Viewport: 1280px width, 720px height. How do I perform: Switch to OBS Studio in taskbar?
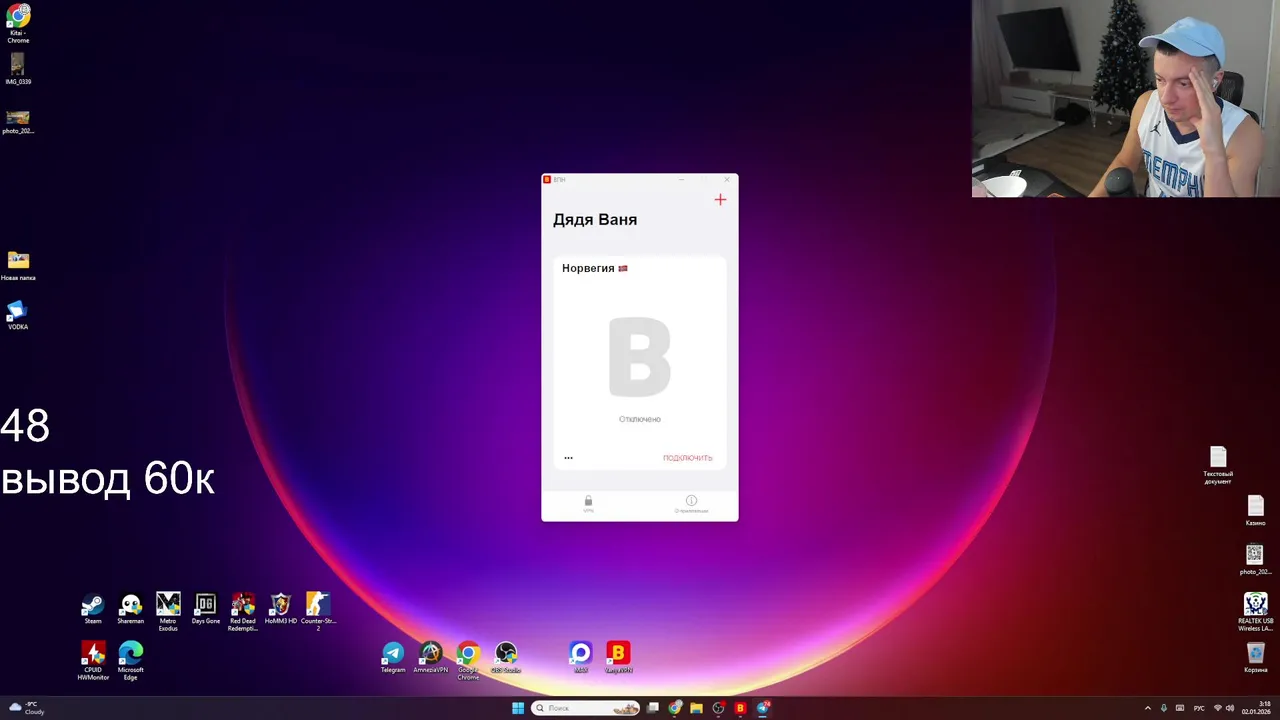point(718,708)
